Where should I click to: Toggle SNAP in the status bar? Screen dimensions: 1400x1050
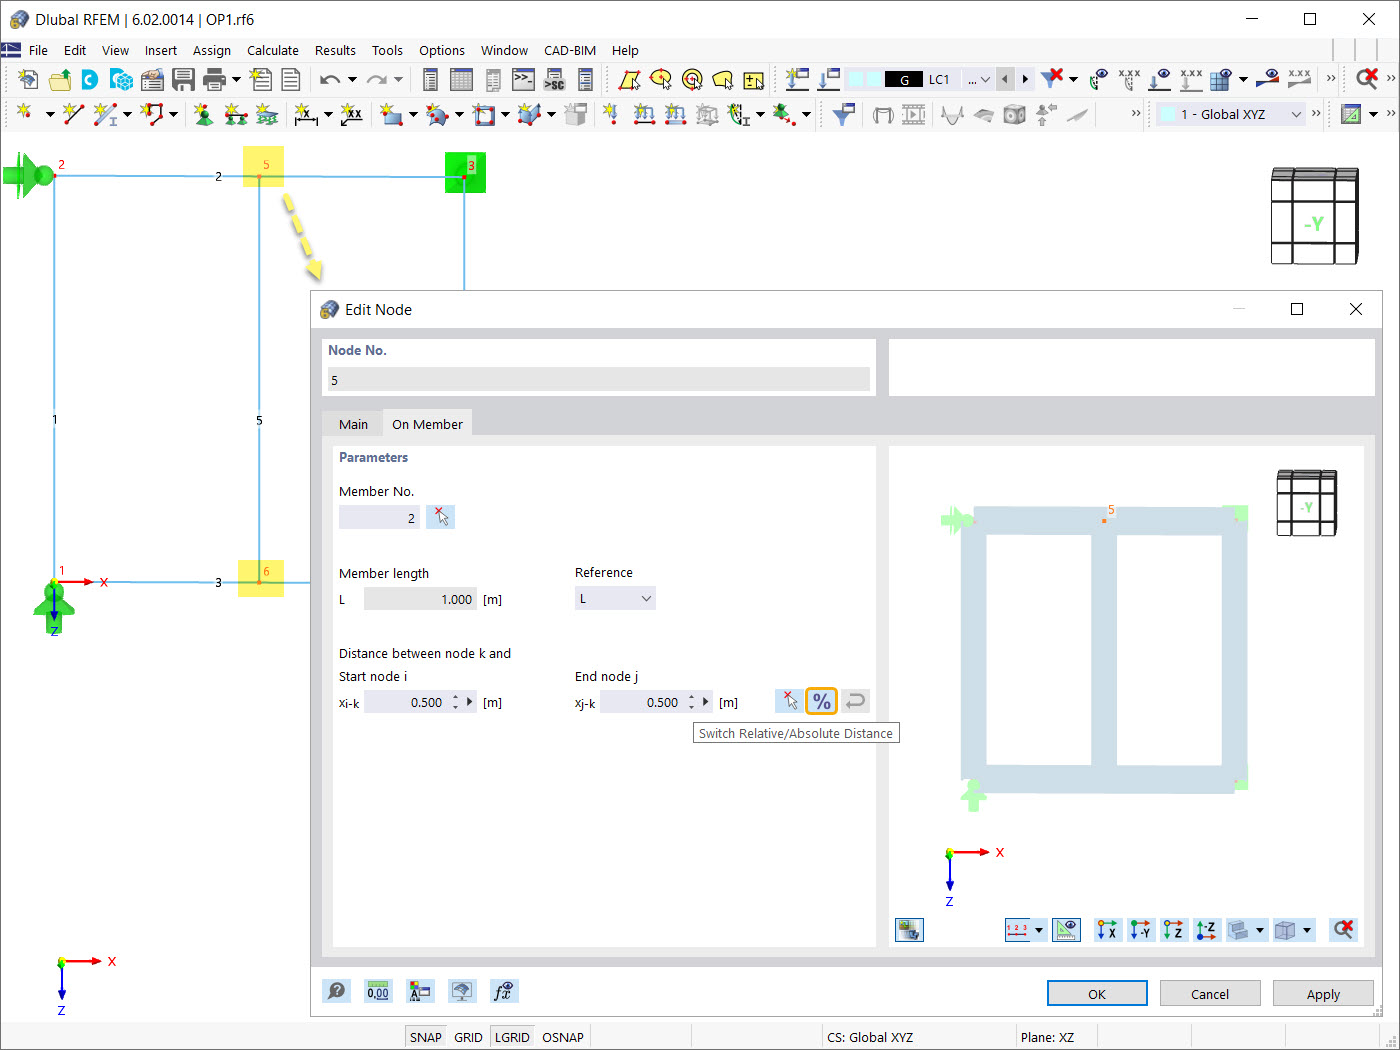(425, 1037)
